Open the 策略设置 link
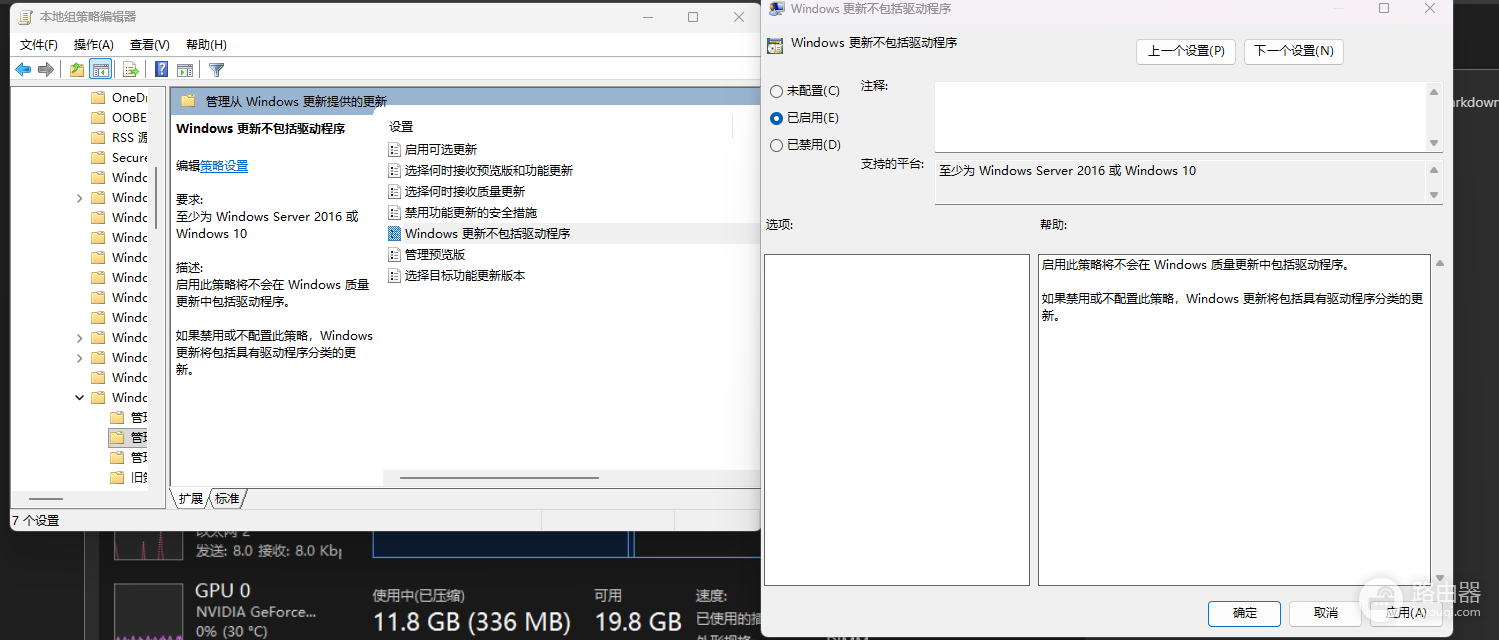This screenshot has height=640, width=1499. [x=224, y=166]
